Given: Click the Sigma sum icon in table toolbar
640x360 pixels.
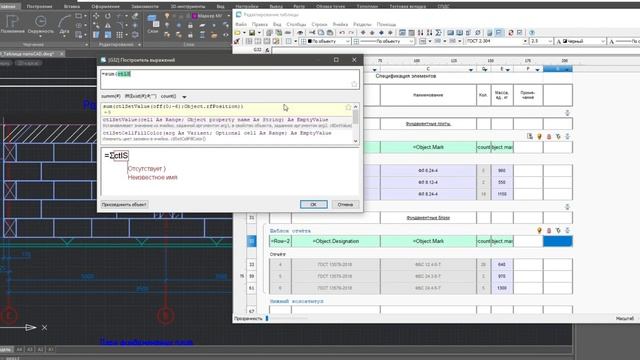Looking at the screenshot, I should coord(438,33).
